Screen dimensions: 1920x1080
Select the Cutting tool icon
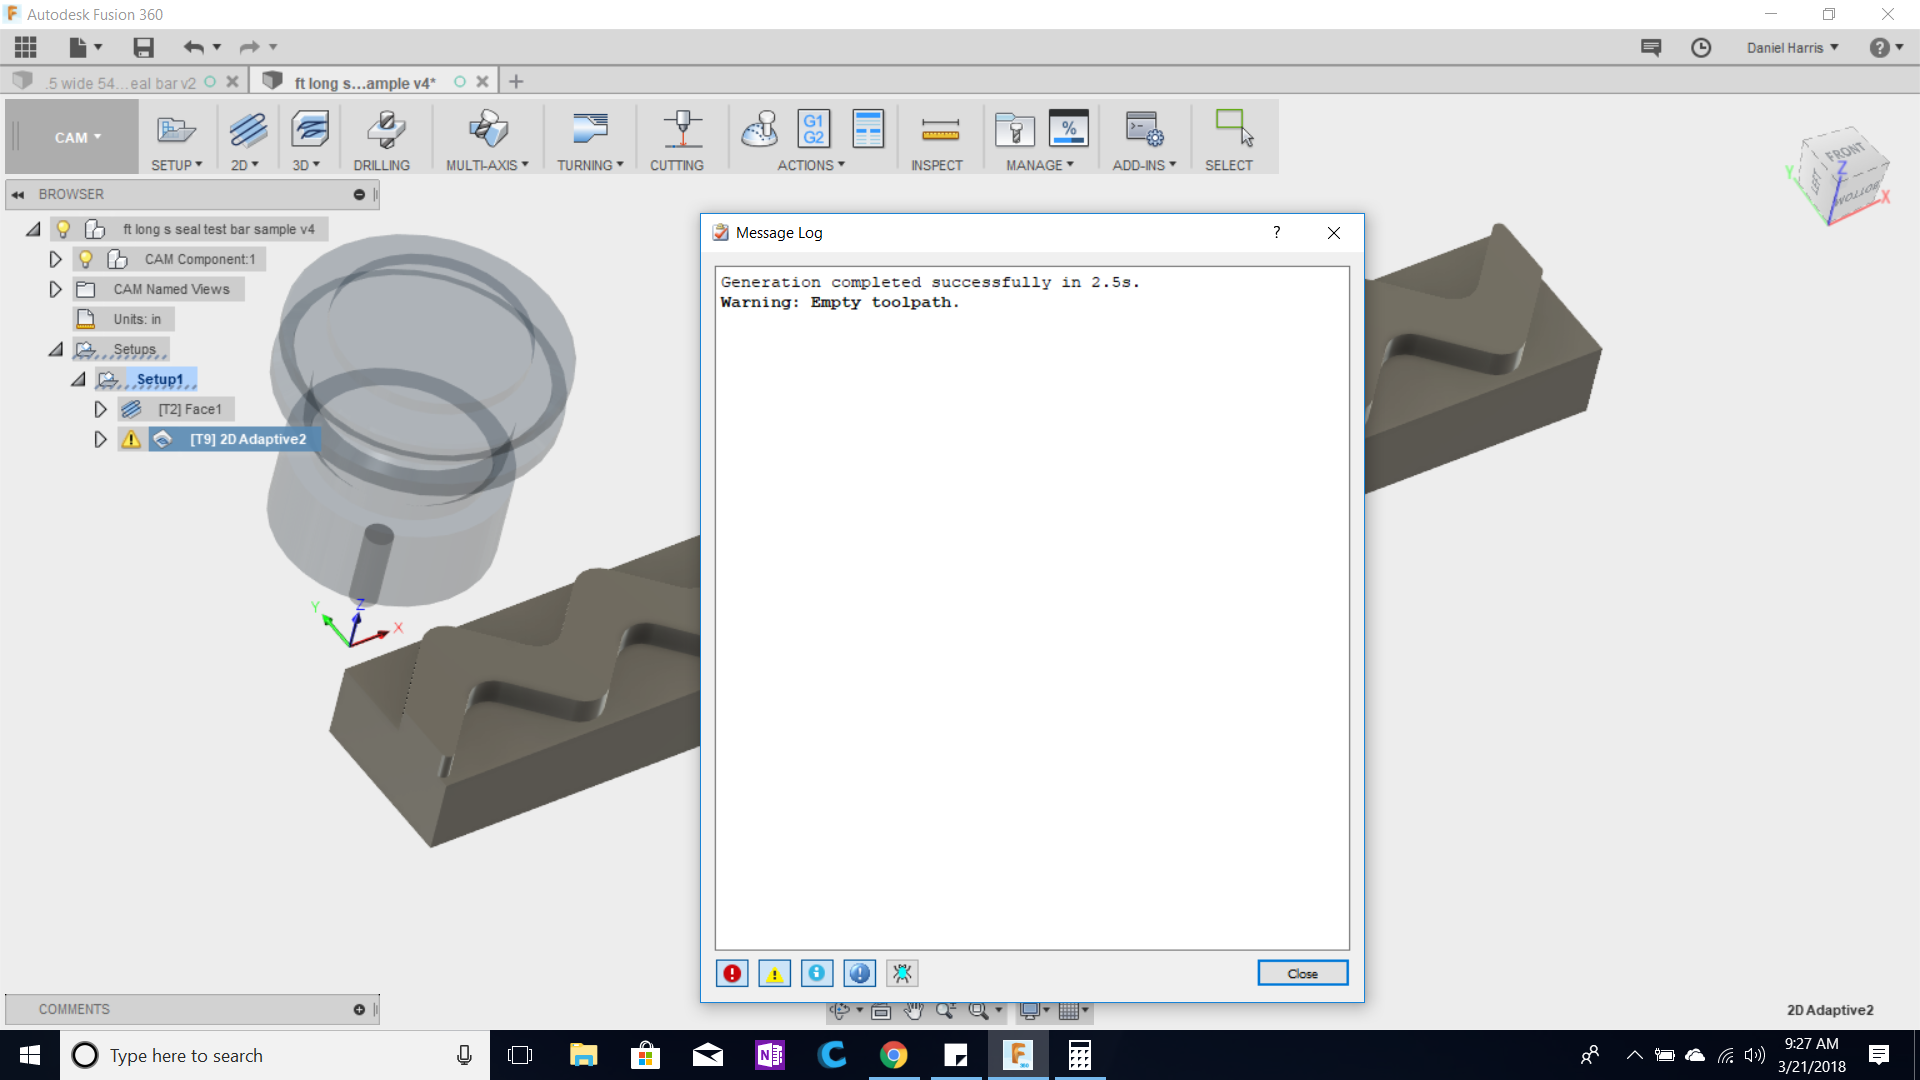pos(682,130)
